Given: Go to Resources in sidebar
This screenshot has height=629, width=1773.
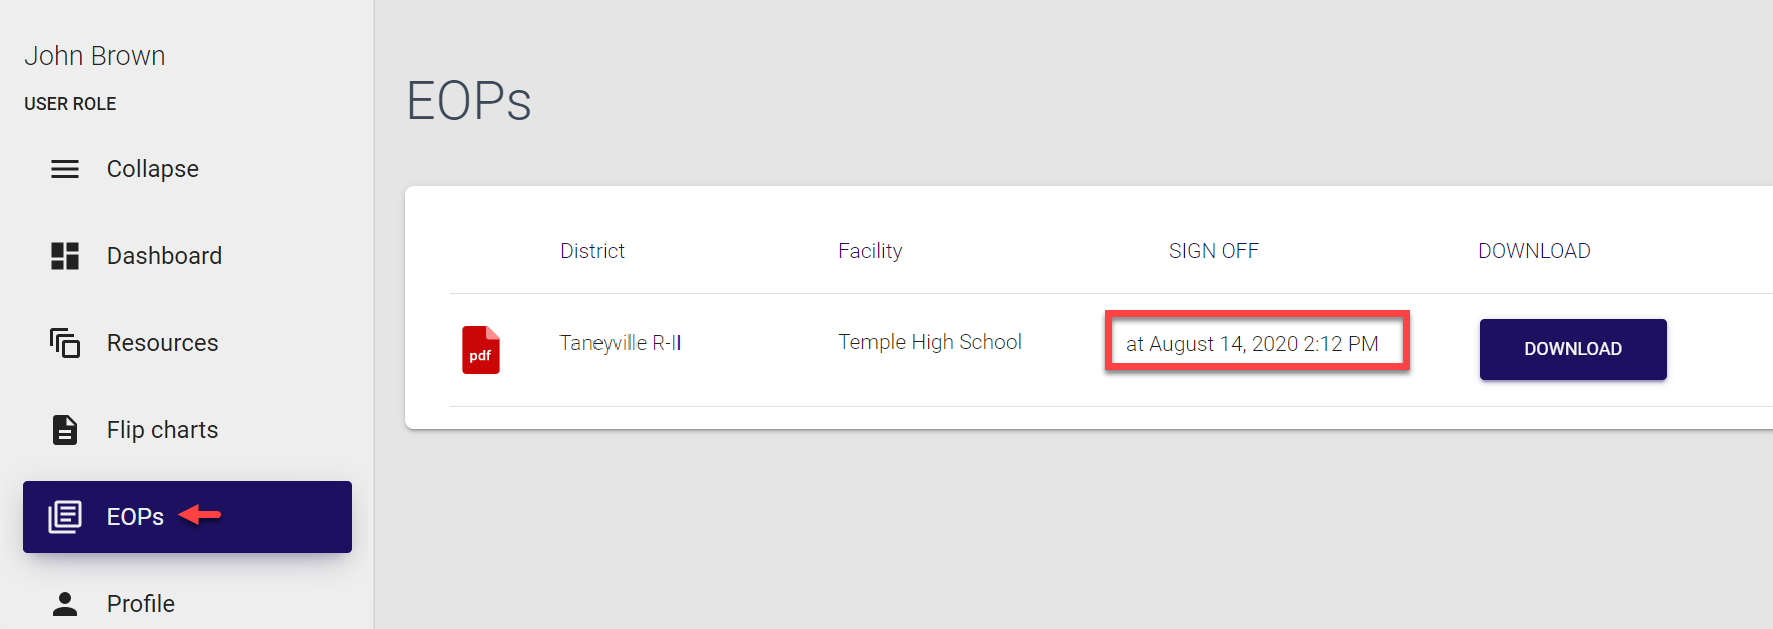Looking at the screenshot, I should coord(162,343).
